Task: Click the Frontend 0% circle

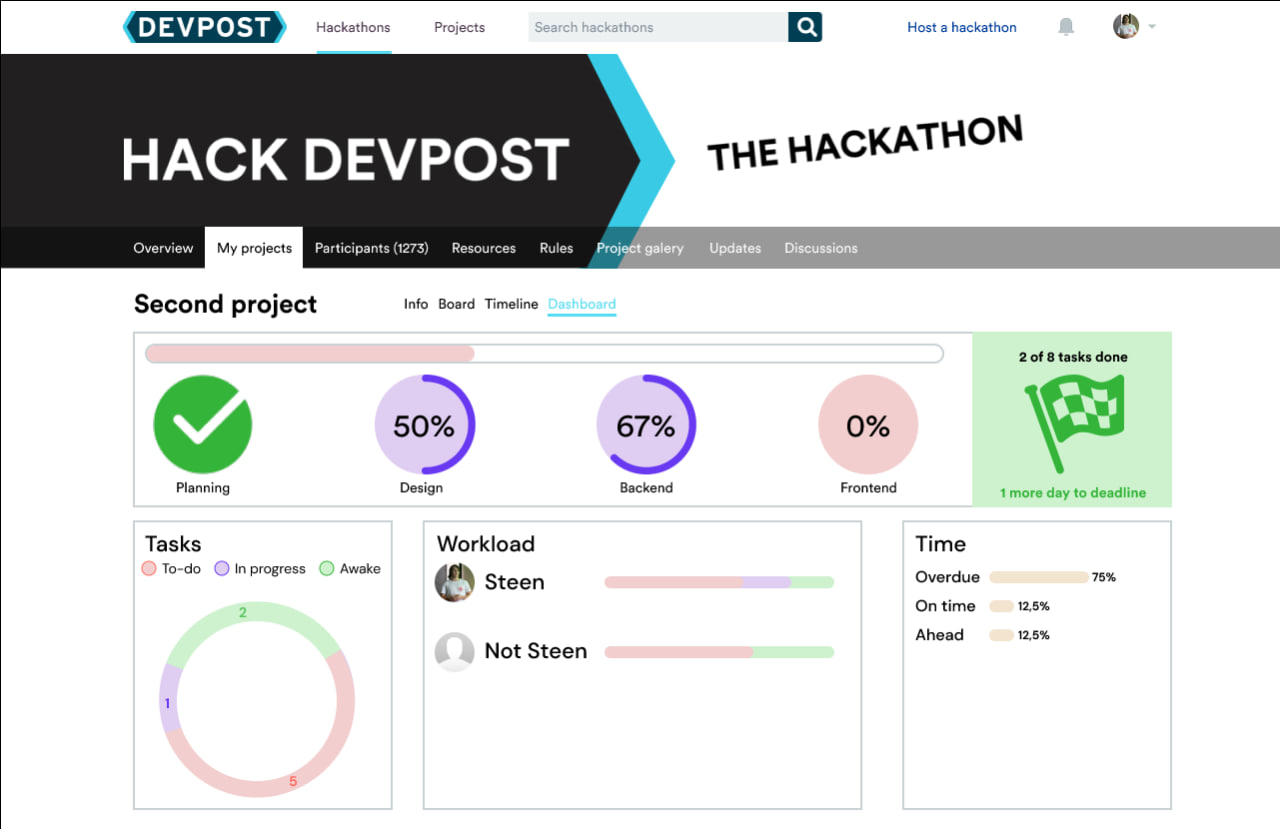Action: (868, 425)
